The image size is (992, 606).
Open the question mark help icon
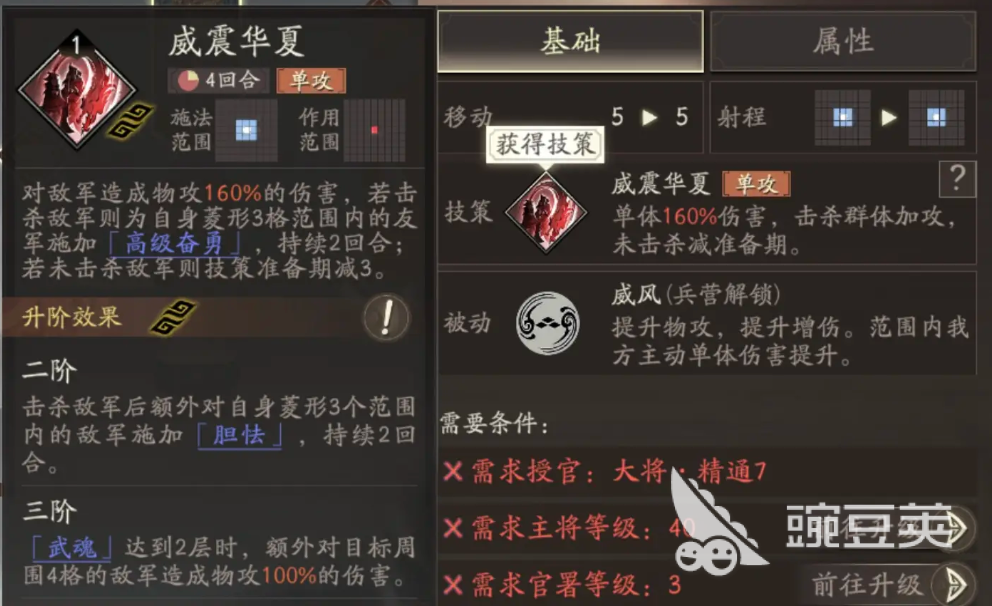pyautogui.click(x=957, y=179)
